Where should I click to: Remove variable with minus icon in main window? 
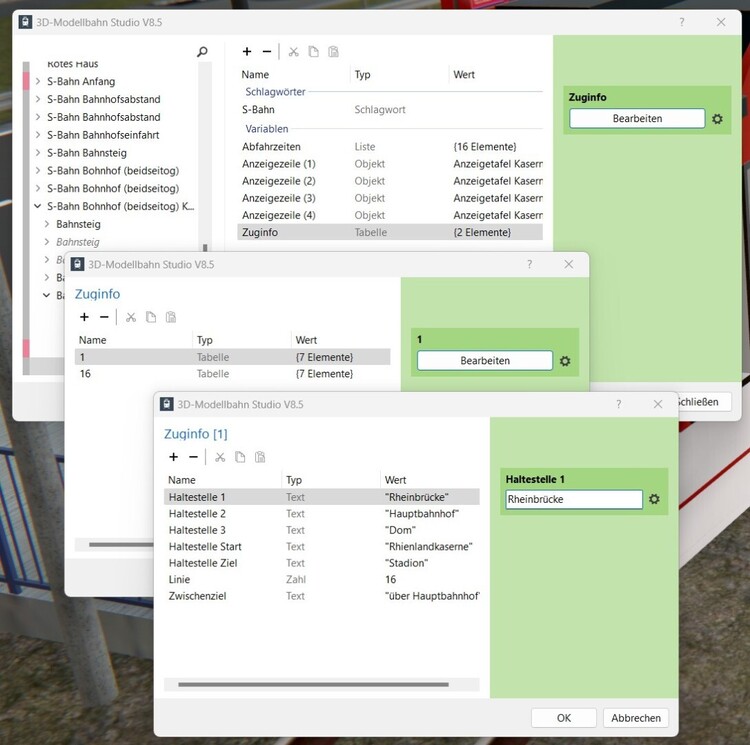[x=267, y=52]
